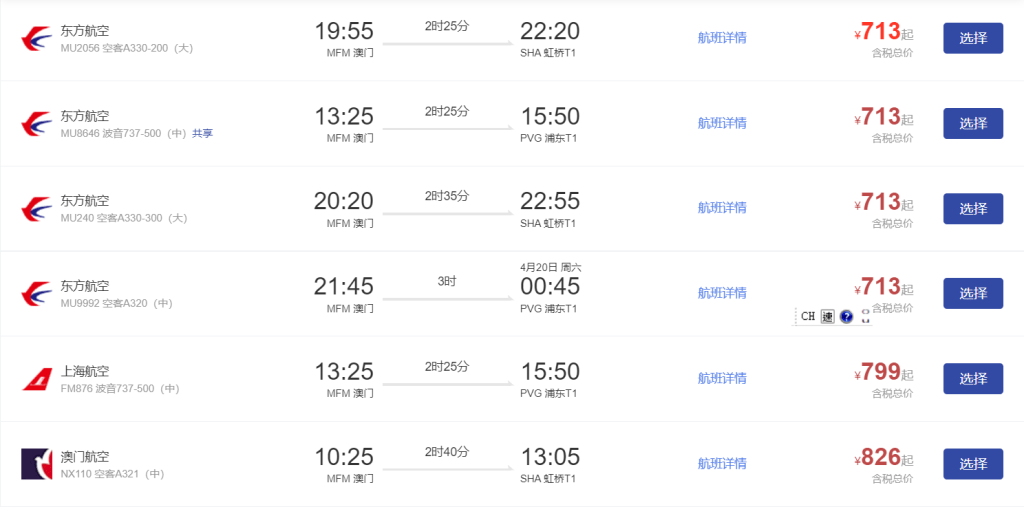1024x507 pixels.
Task: Choose 选择 for flight MU2056 at 19:55
Action: (x=972, y=39)
